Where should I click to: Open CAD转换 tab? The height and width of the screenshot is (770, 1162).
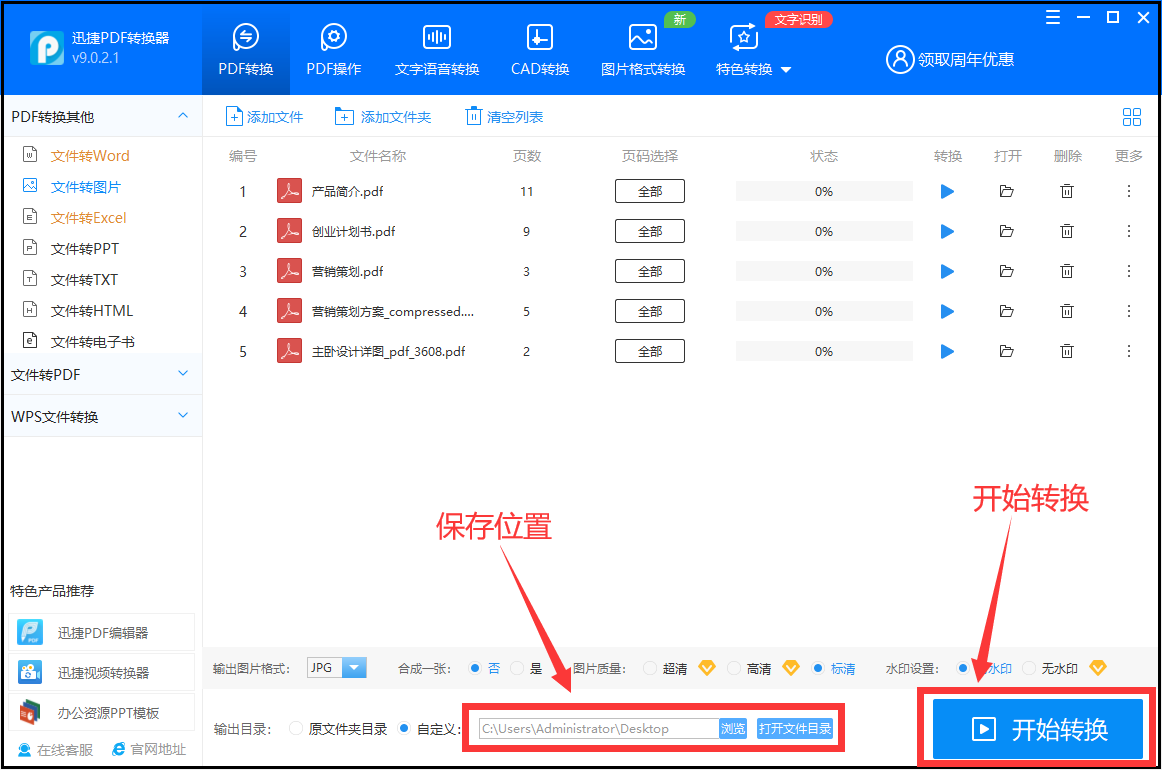(x=540, y=50)
